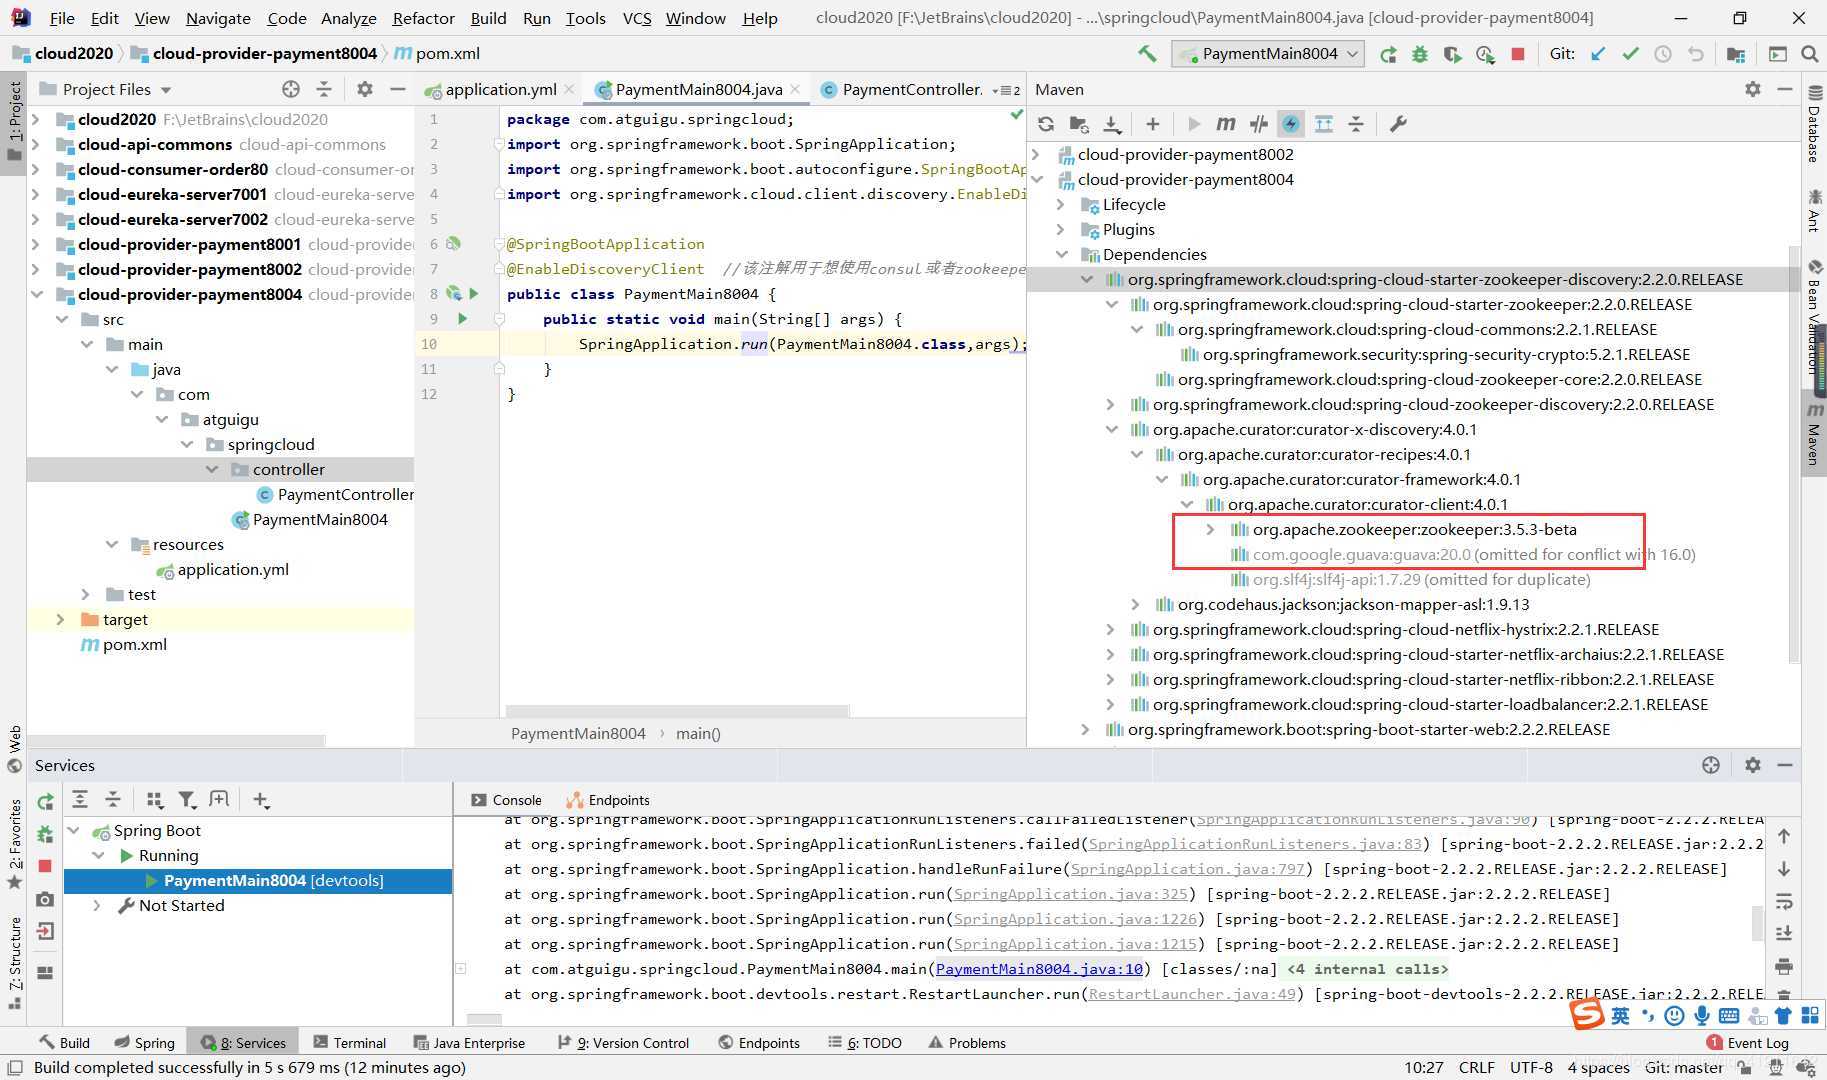This screenshot has width=1827, height=1080.
Task: Print console output icon
Action: click(x=1784, y=966)
